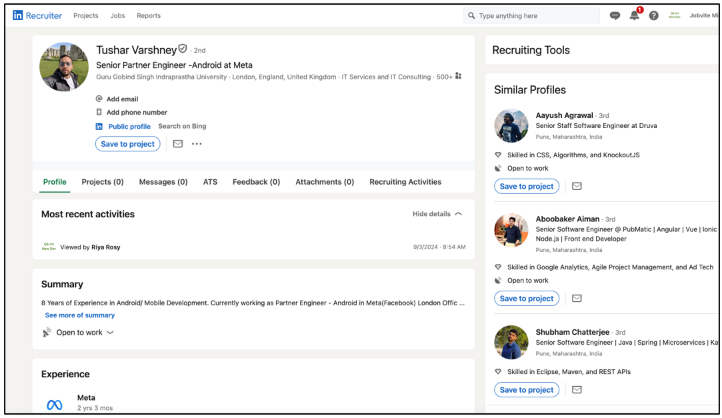Click the Open to work icon in Summary
Image resolution: width=722 pixels, height=418 pixels.
47,332
